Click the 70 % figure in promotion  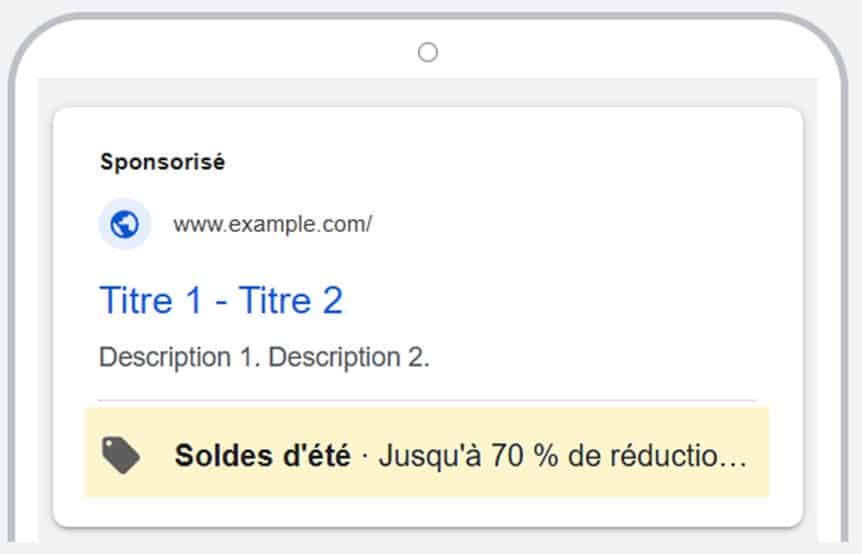(x=524, y=456)
